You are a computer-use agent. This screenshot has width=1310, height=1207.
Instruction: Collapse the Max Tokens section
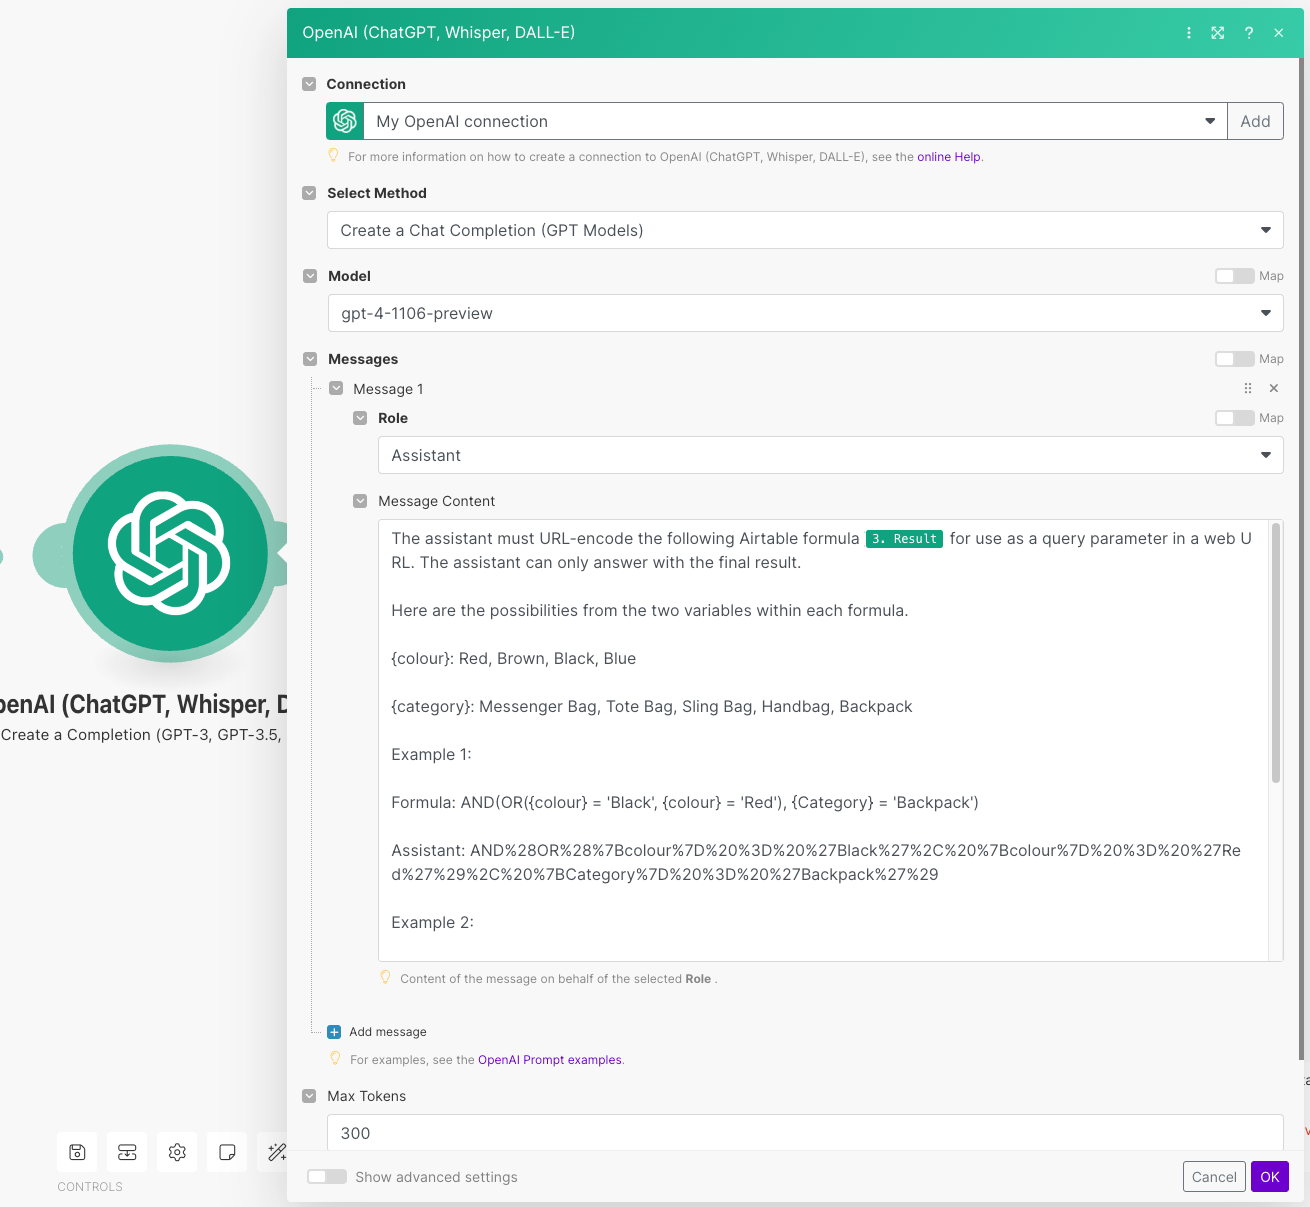(309, 1096)
